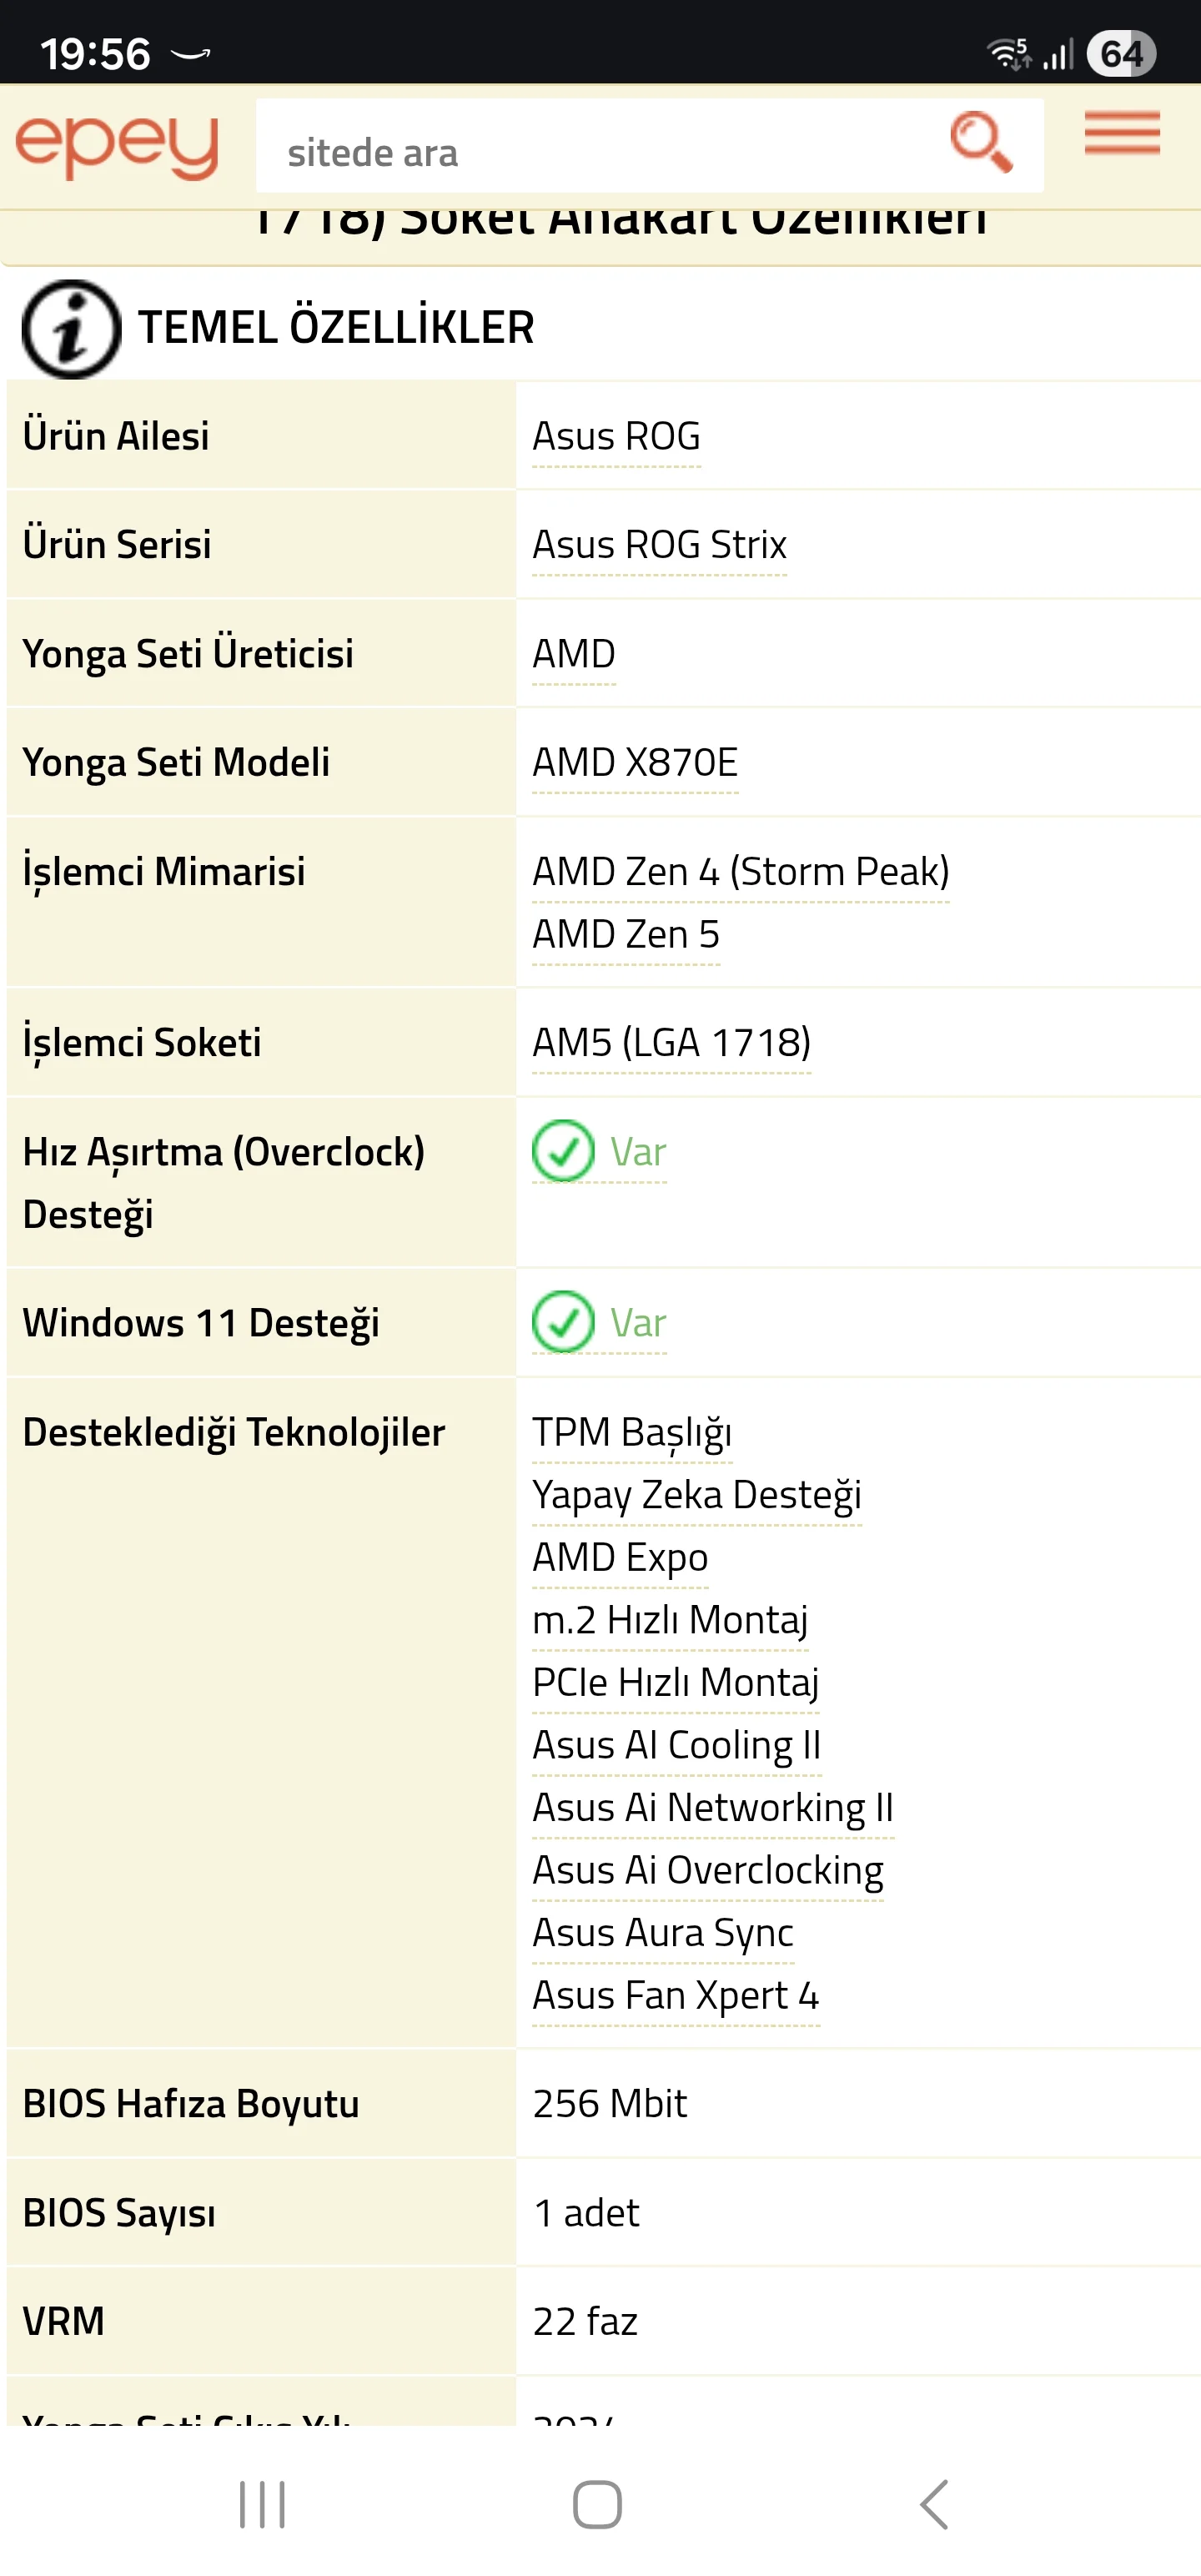Image resolution: width=1201 pixels, height=2576 pixels.
Task: Open the Asus ROG Strix series link
Action: [659, 545]
